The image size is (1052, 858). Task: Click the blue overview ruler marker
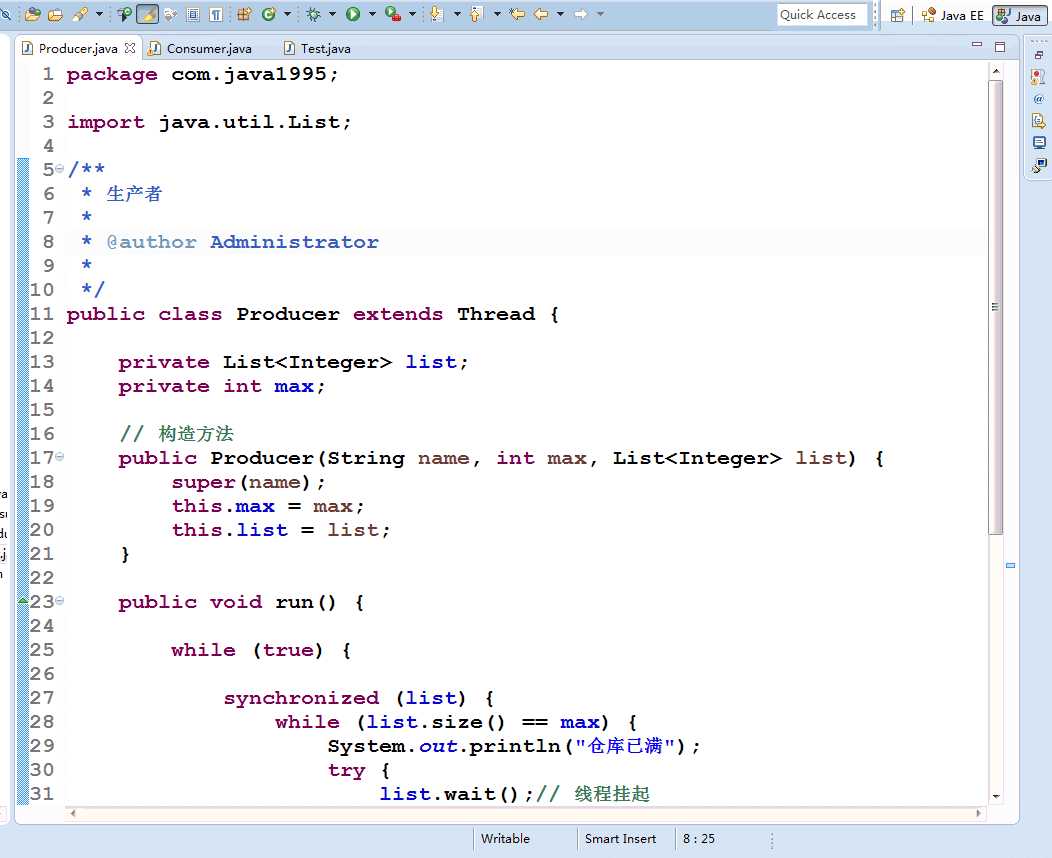tap(1010, 566)
